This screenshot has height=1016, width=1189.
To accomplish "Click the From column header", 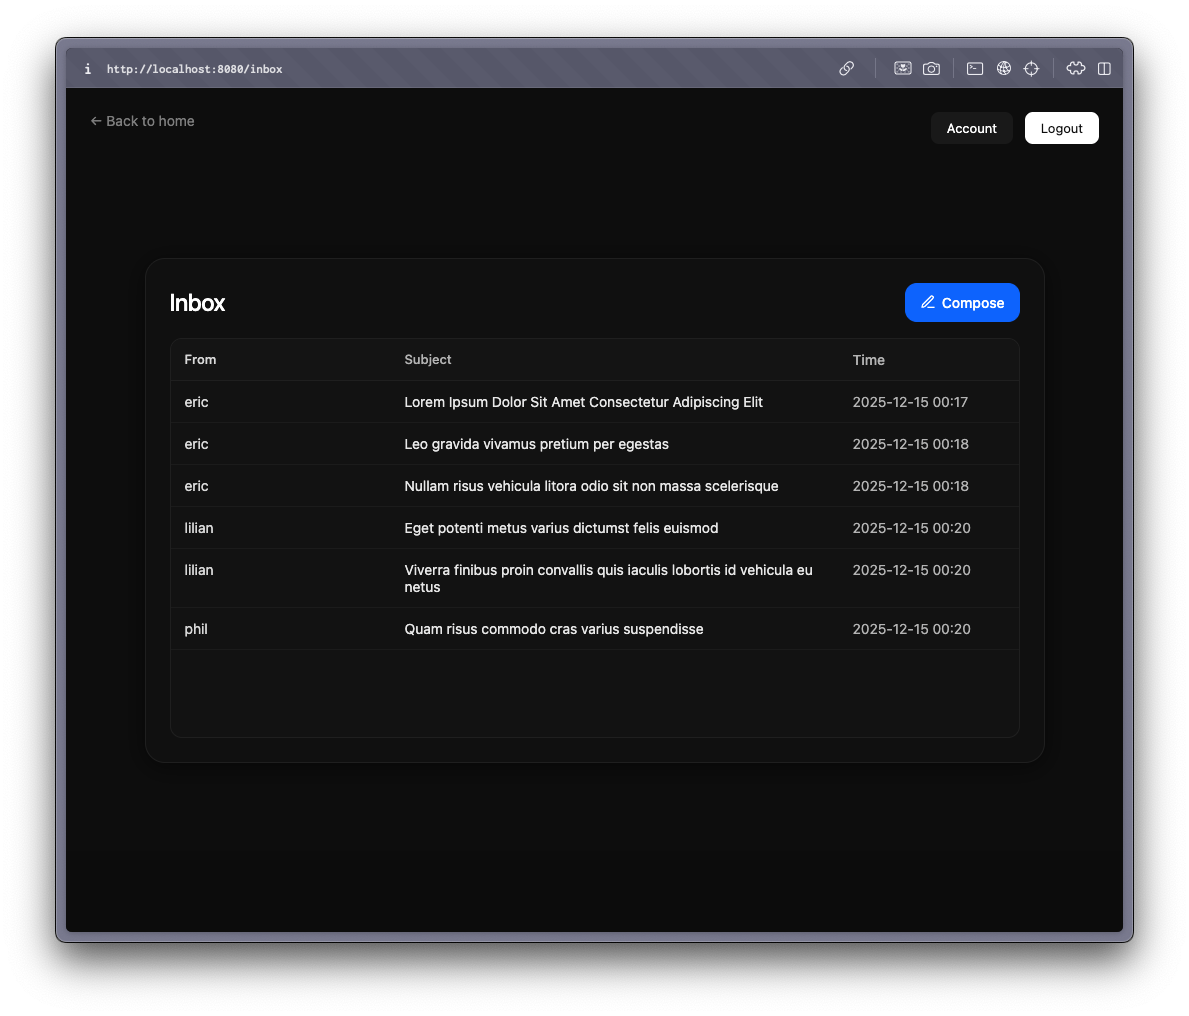I will (200, 359).
